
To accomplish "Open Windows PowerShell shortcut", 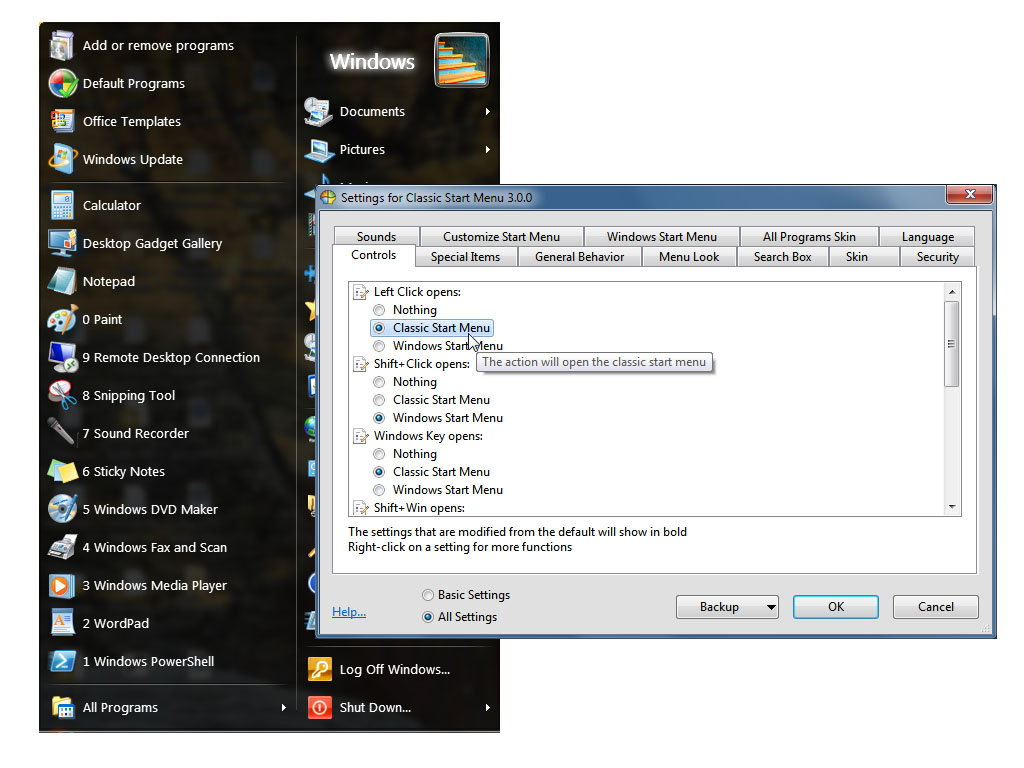I will tap(147, 662).
